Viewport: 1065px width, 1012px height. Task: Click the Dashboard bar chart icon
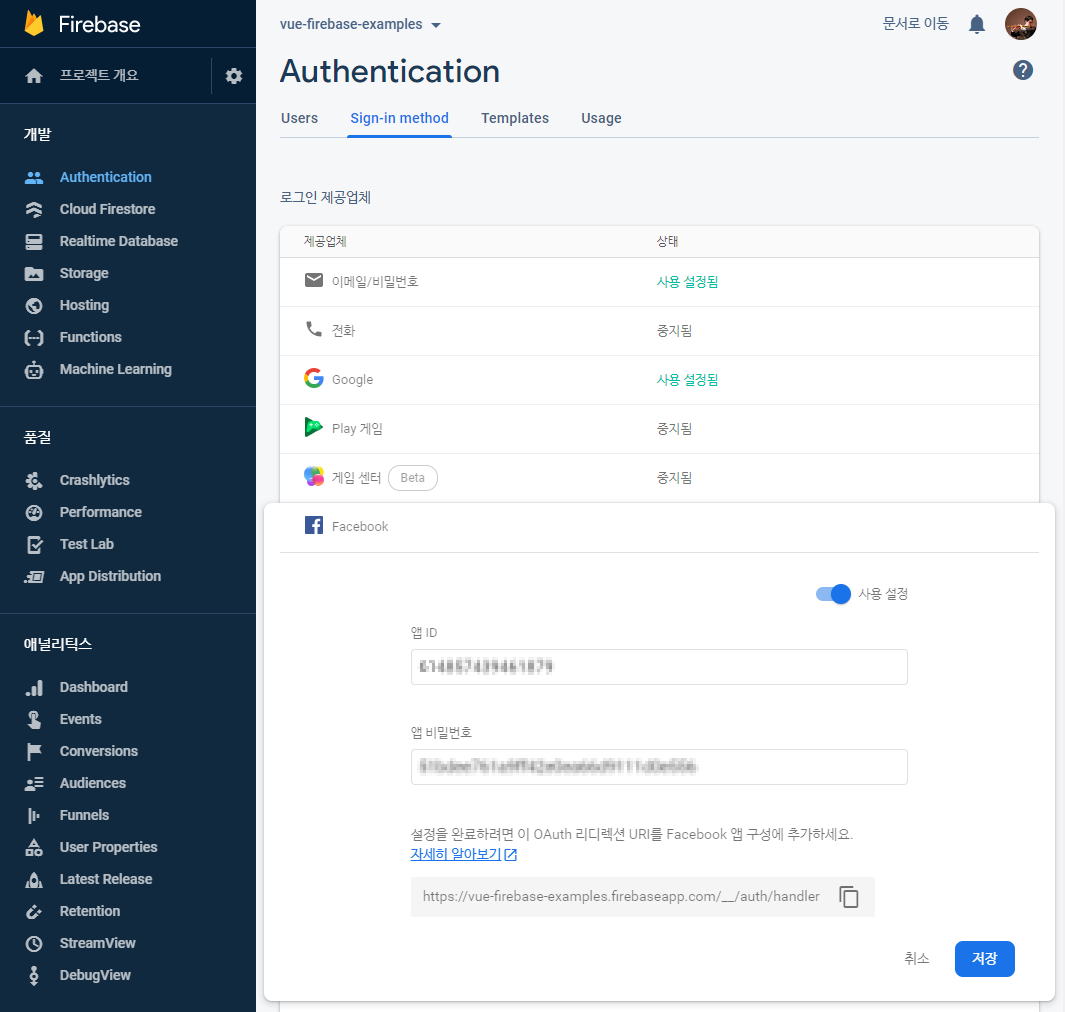(x=34, y=687)
